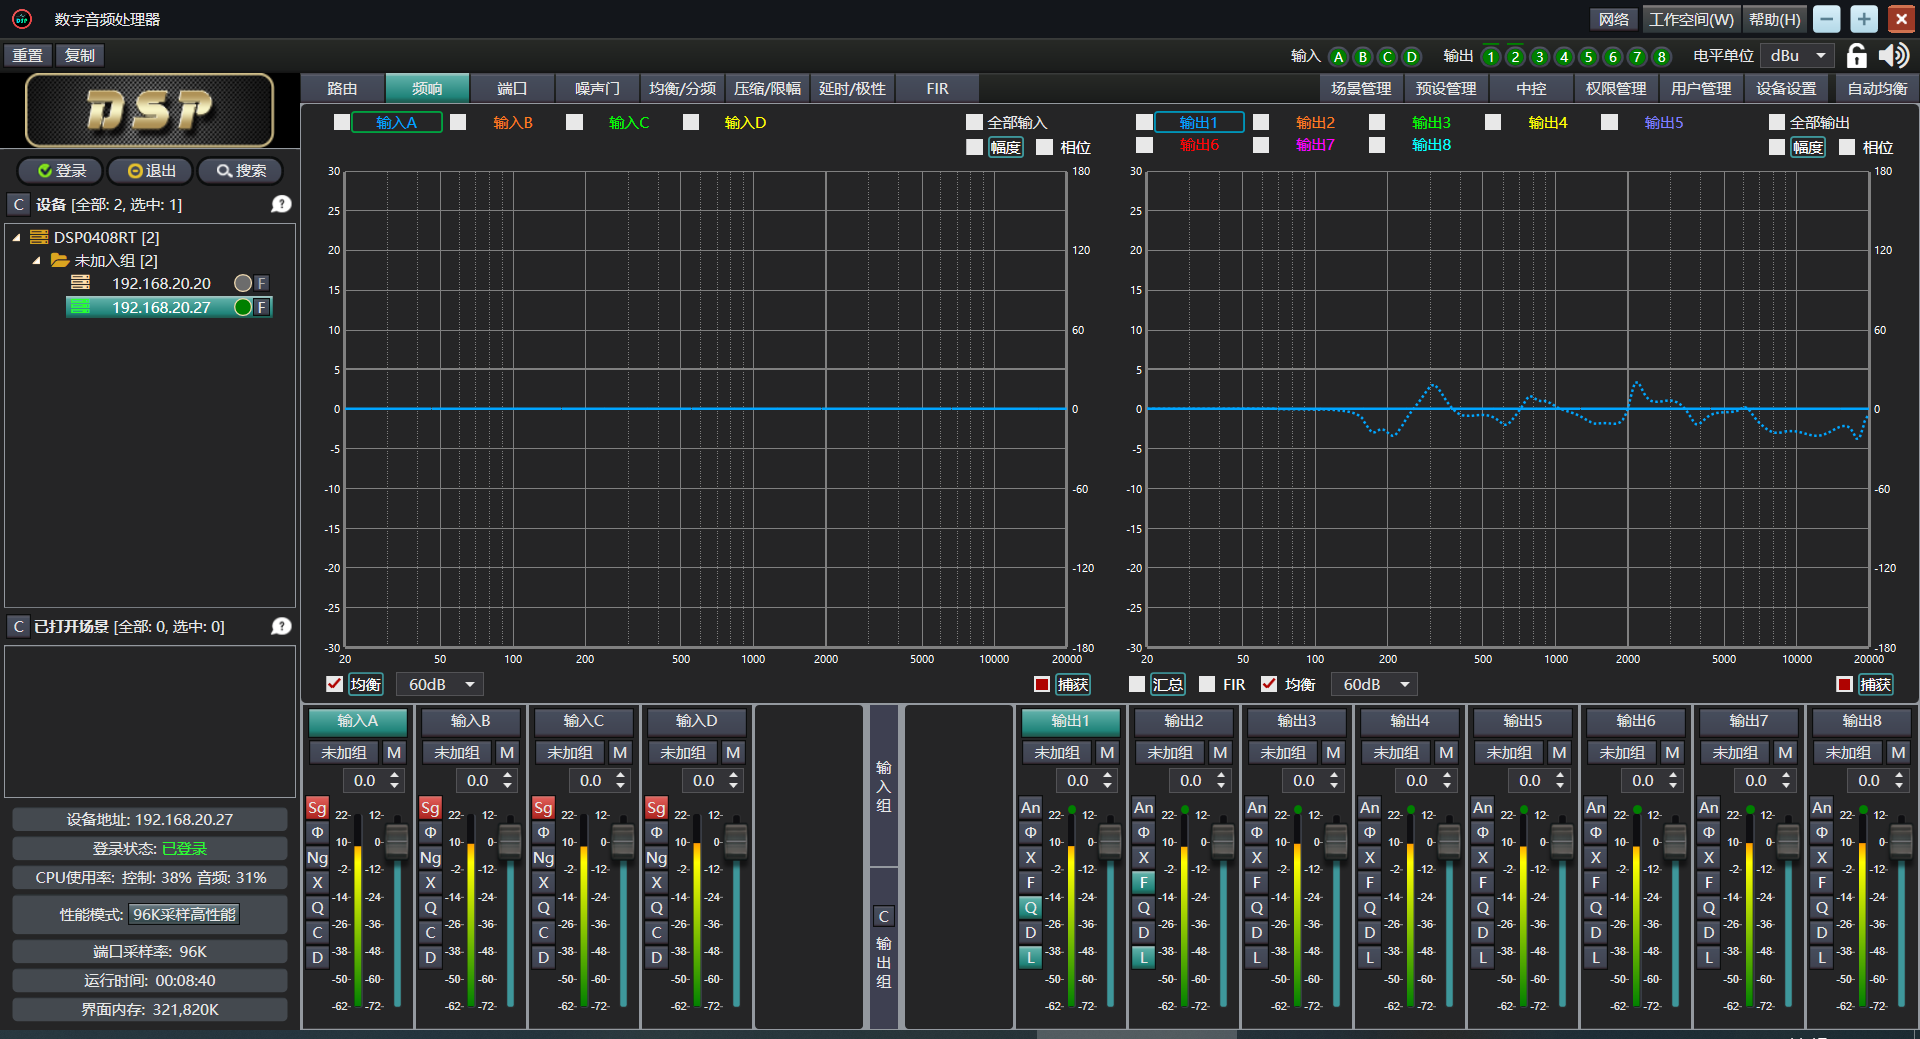1920x1039 pixels.
Task: Click output indicator 8 in top bar
Action: click(1661, 57)
